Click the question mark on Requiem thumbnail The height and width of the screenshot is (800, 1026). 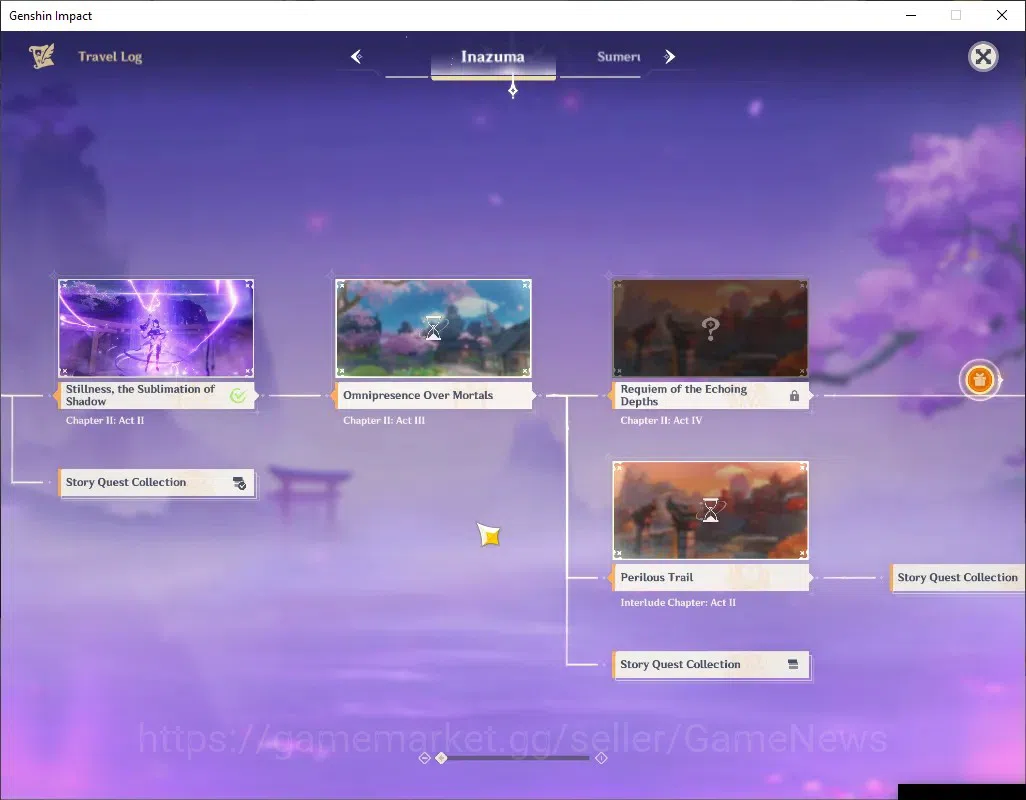[710, 329]
